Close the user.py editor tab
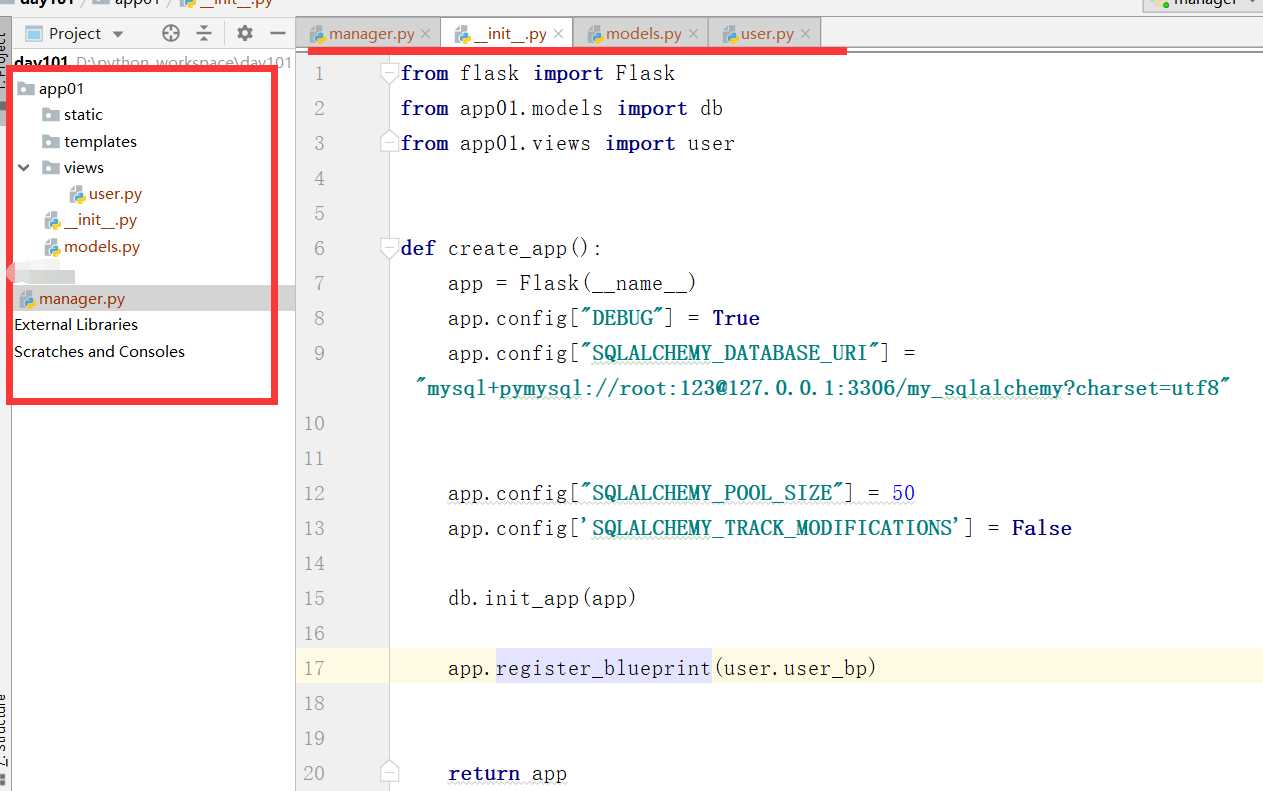 [x=805, y=34]
